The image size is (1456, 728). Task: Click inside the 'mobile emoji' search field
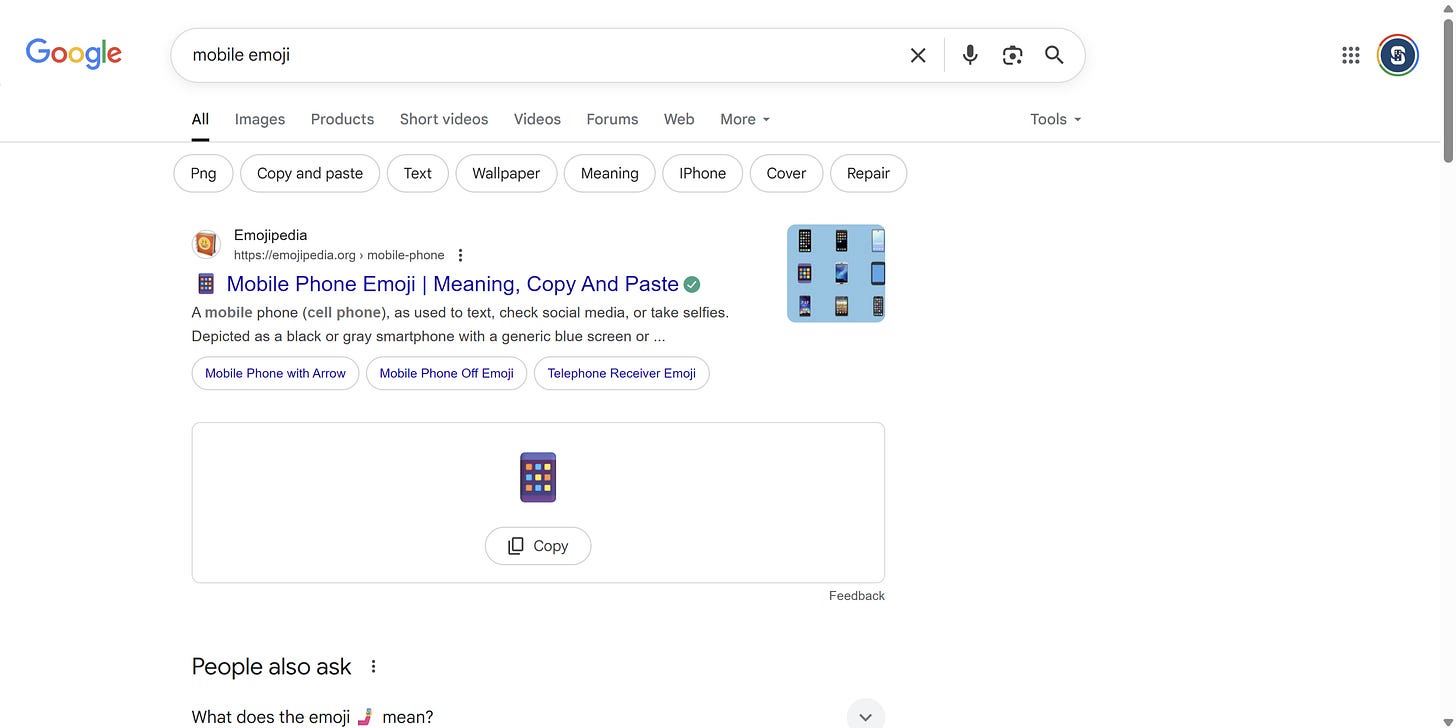click(540, 55)
